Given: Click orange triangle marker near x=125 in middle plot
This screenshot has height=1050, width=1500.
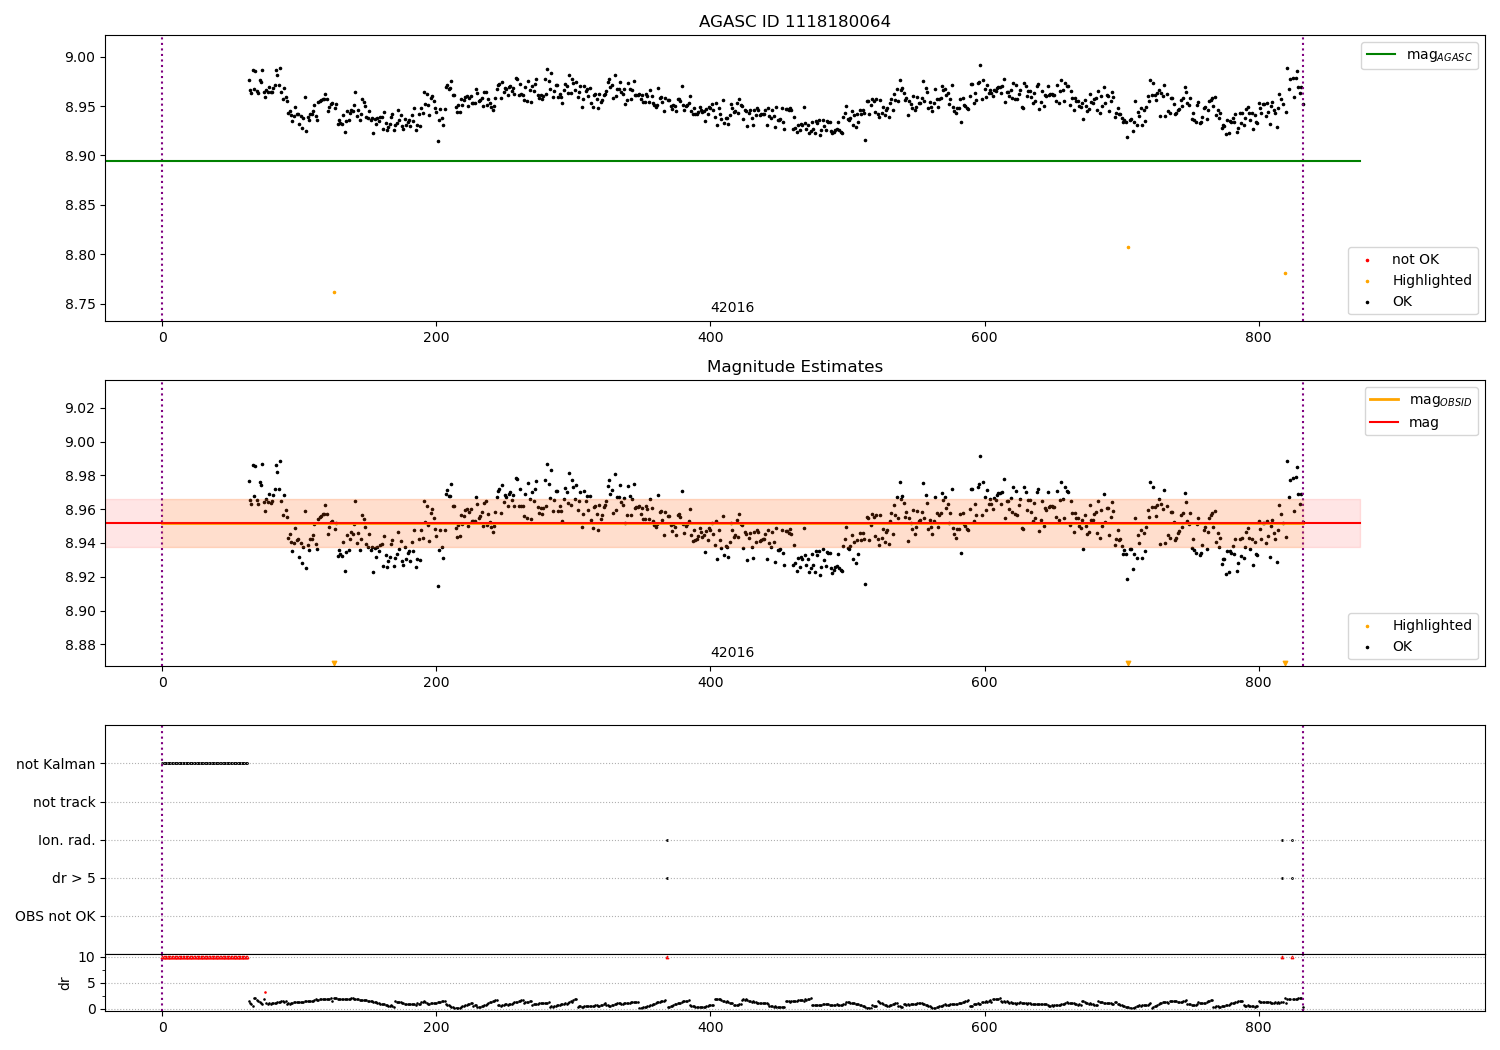Looking at the screenshot, I should [x=334, y=663].
